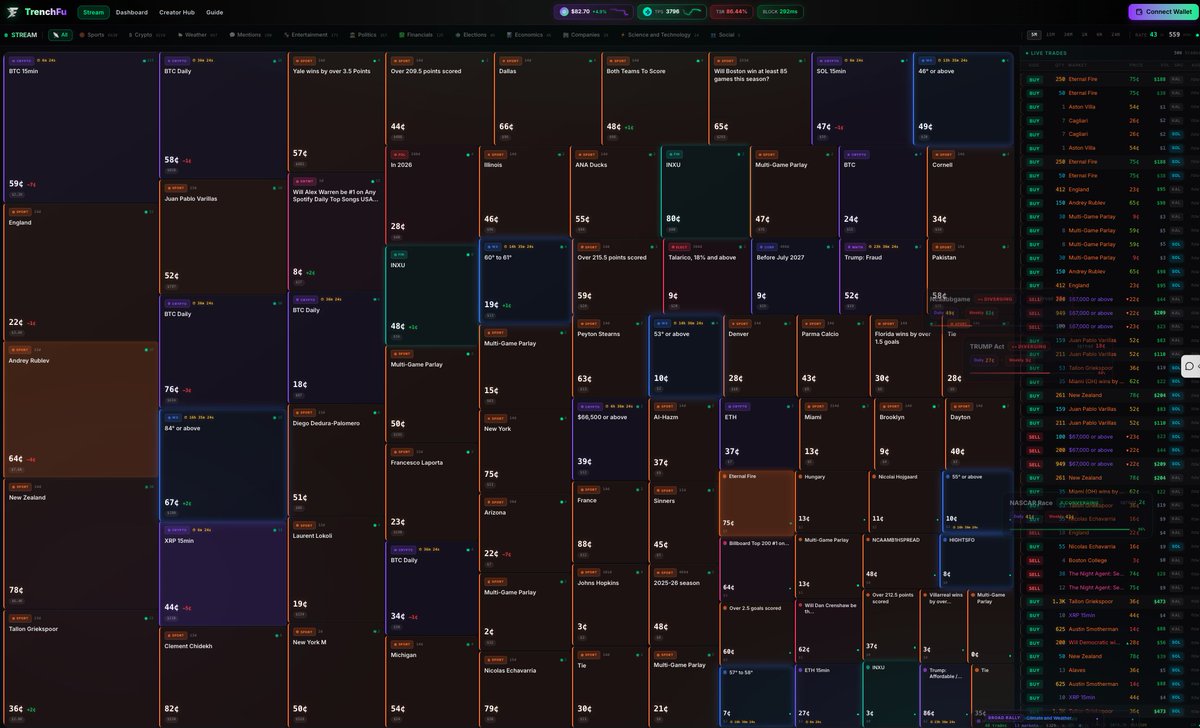Screen dimensions: 1200x728
Task: Open the SOL 15min market card
Action: click(x=862, y=99)
